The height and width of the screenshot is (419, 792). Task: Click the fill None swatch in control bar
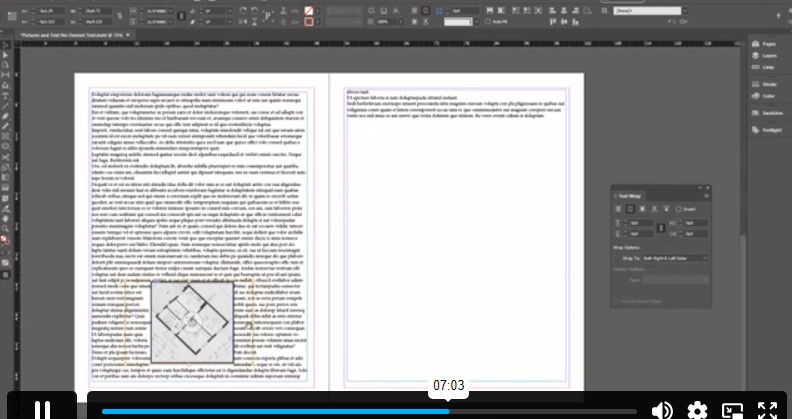[309, 11]
